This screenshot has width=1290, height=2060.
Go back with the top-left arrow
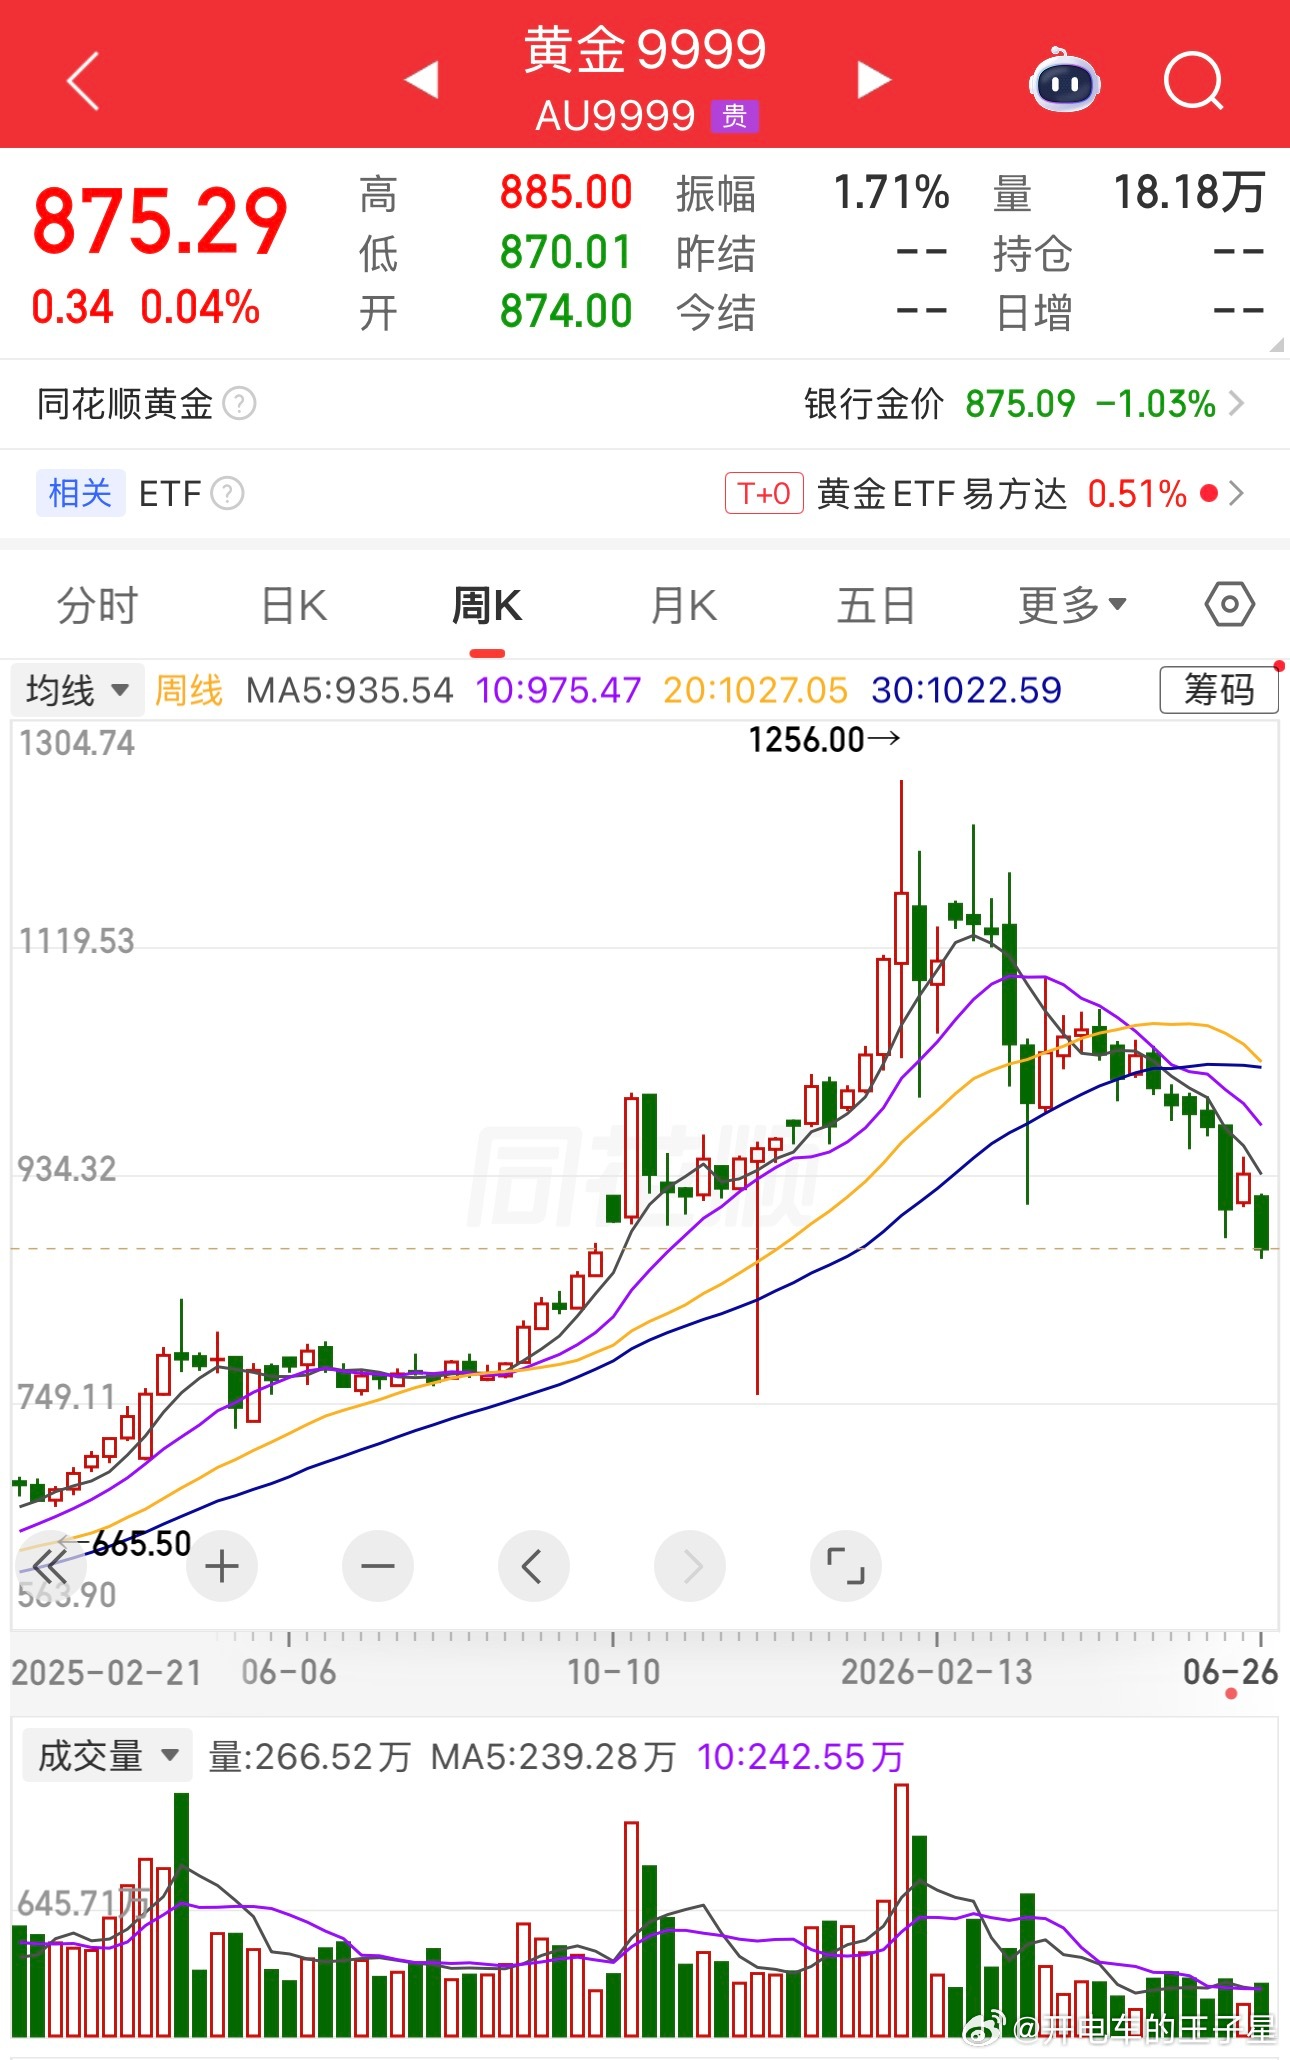[x=84, y=80]
